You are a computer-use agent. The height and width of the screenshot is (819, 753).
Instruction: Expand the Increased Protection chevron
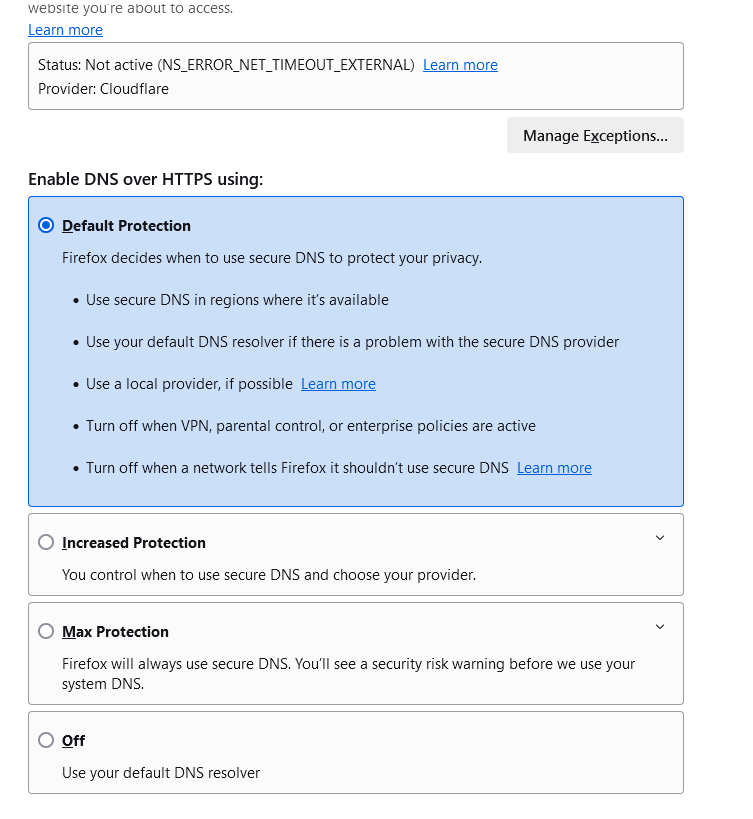pyautogui.click(x=659, y=538)
